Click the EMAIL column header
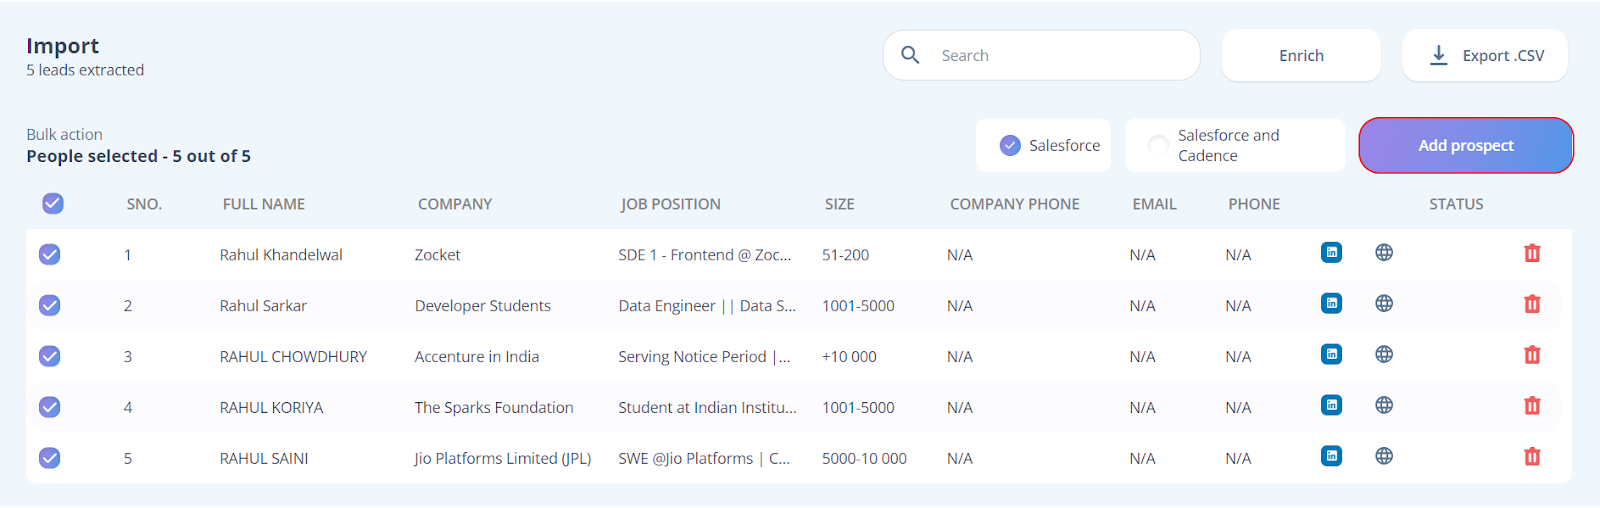 coord(1155,204)
